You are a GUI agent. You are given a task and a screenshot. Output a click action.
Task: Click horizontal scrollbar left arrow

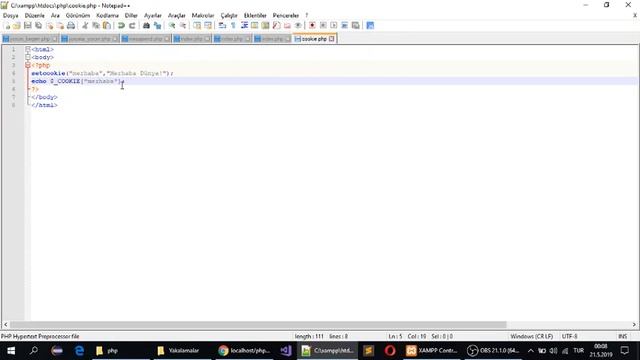6,324
